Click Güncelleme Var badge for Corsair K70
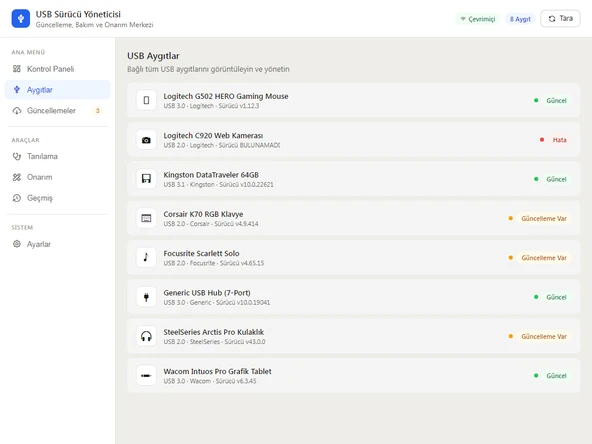Viewport: 592px width, 444px height. 544,218
